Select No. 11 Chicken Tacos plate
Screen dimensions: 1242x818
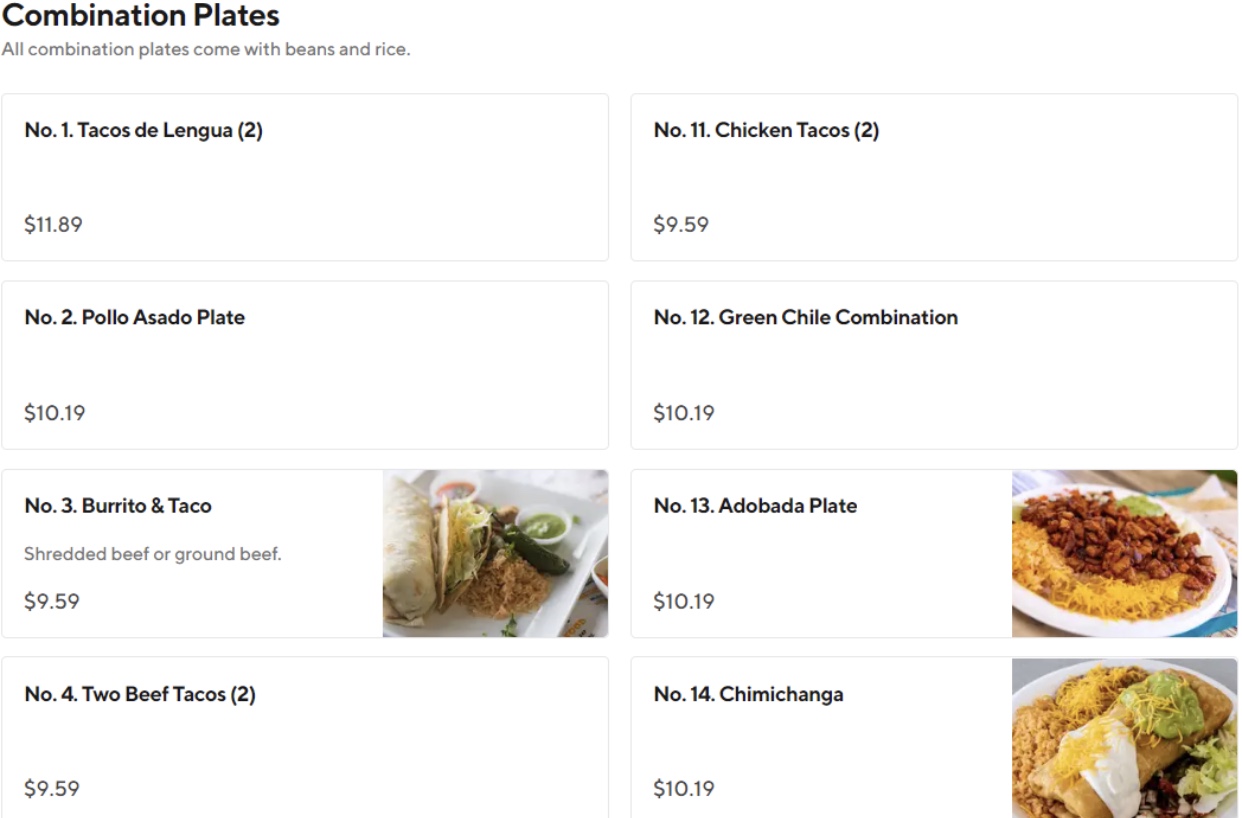click(766, 130)
